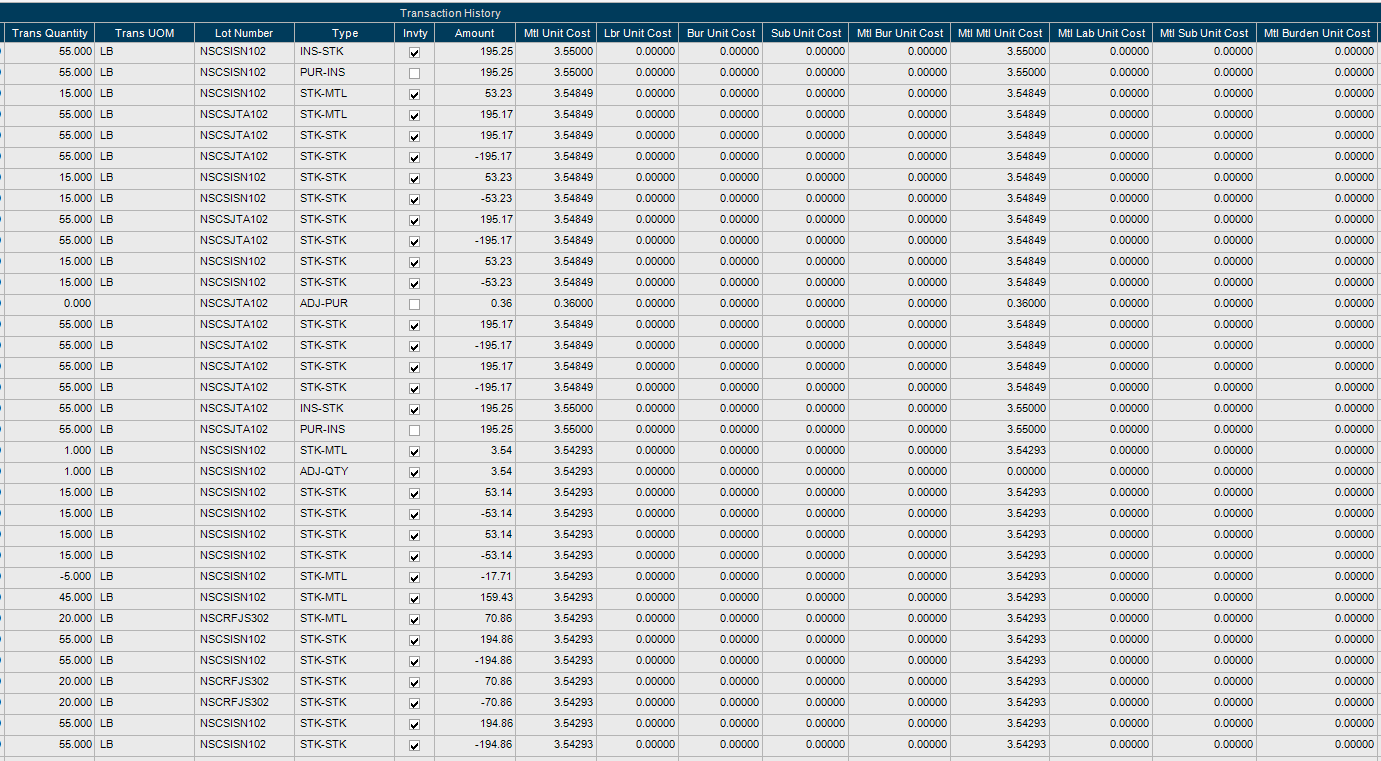Viewport: 1381px width, 761px height.
Task: Toggle Invty checkbox for STK-MTL lot NSCSJTA102
Action: tap(414, 115)
